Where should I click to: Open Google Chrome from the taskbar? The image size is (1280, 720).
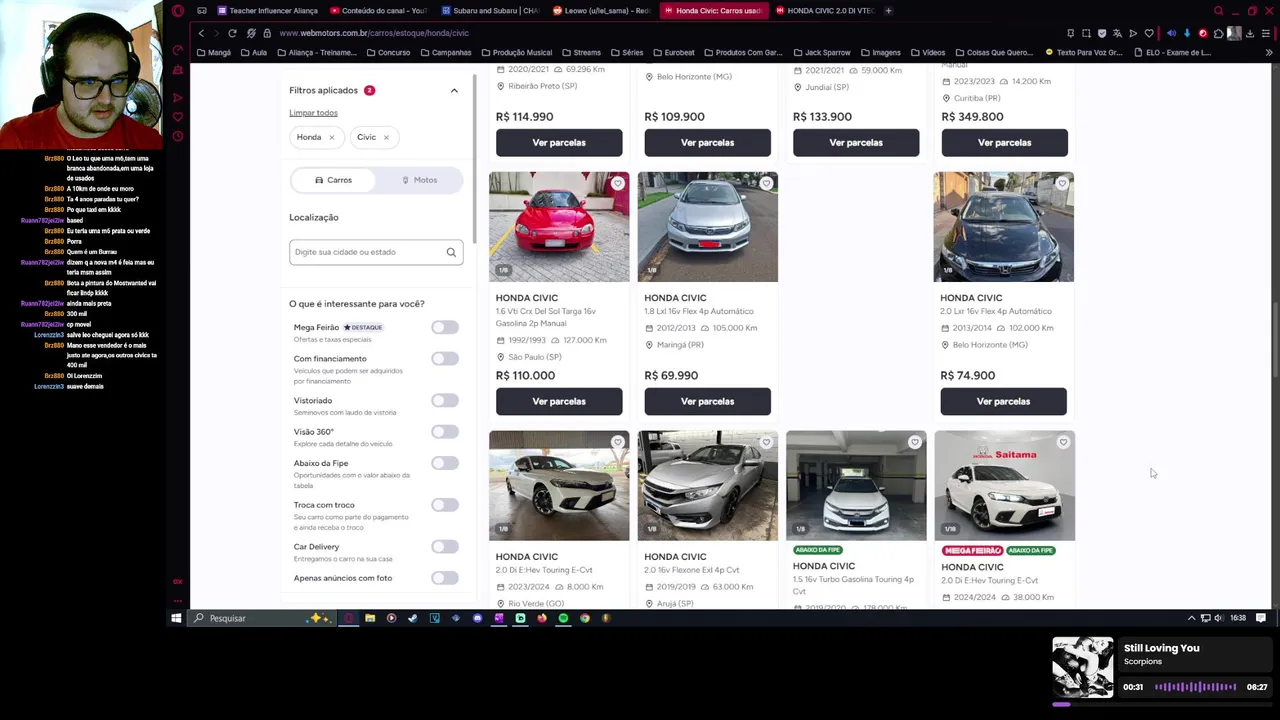point(585,618)
